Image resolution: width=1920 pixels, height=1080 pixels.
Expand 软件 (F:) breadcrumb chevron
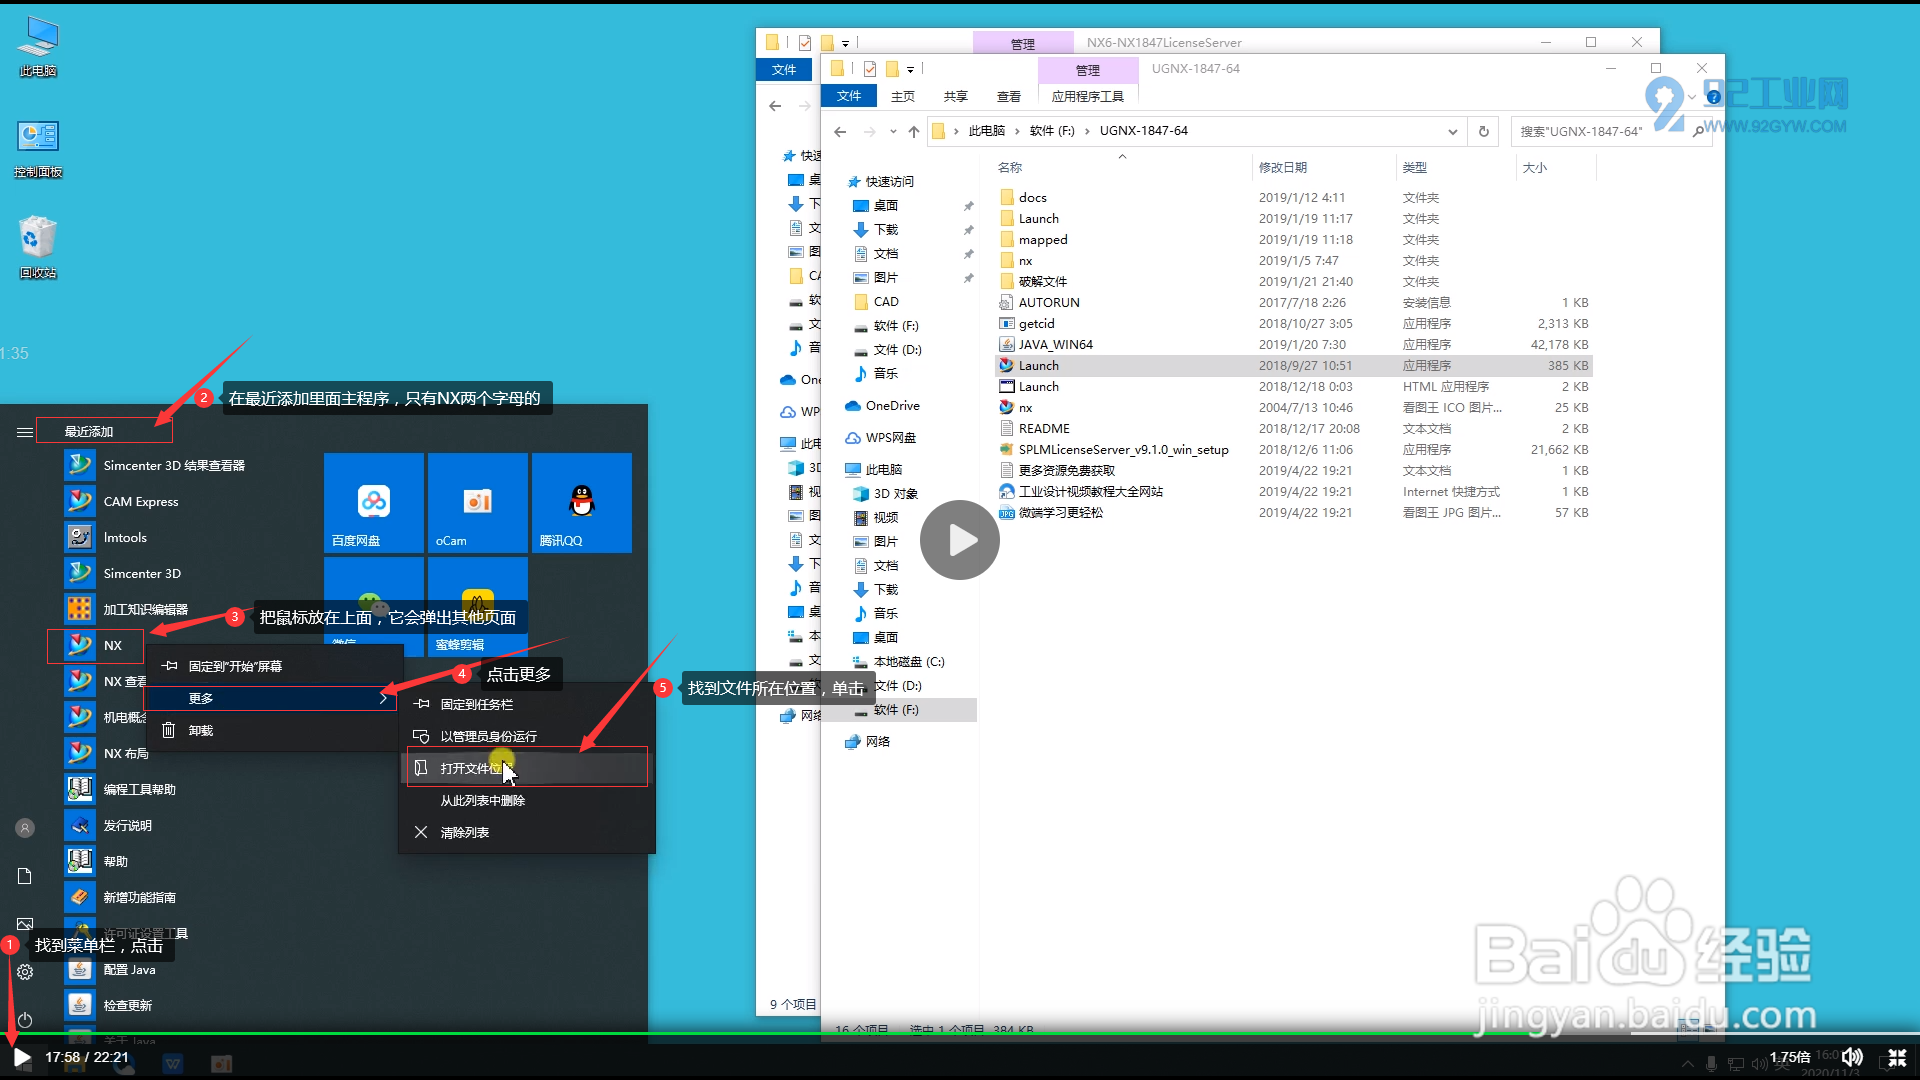click(x=1087, y=131)
